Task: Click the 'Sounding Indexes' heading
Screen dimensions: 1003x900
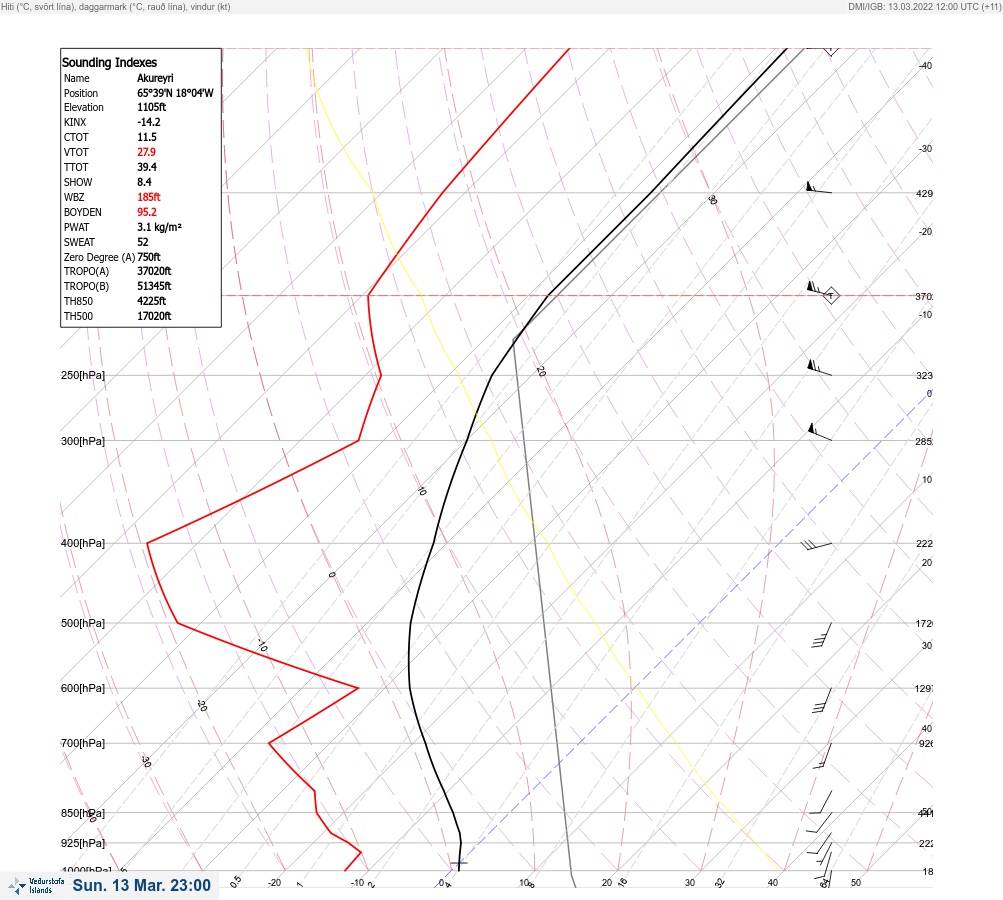Action: [x=109, y=63]
